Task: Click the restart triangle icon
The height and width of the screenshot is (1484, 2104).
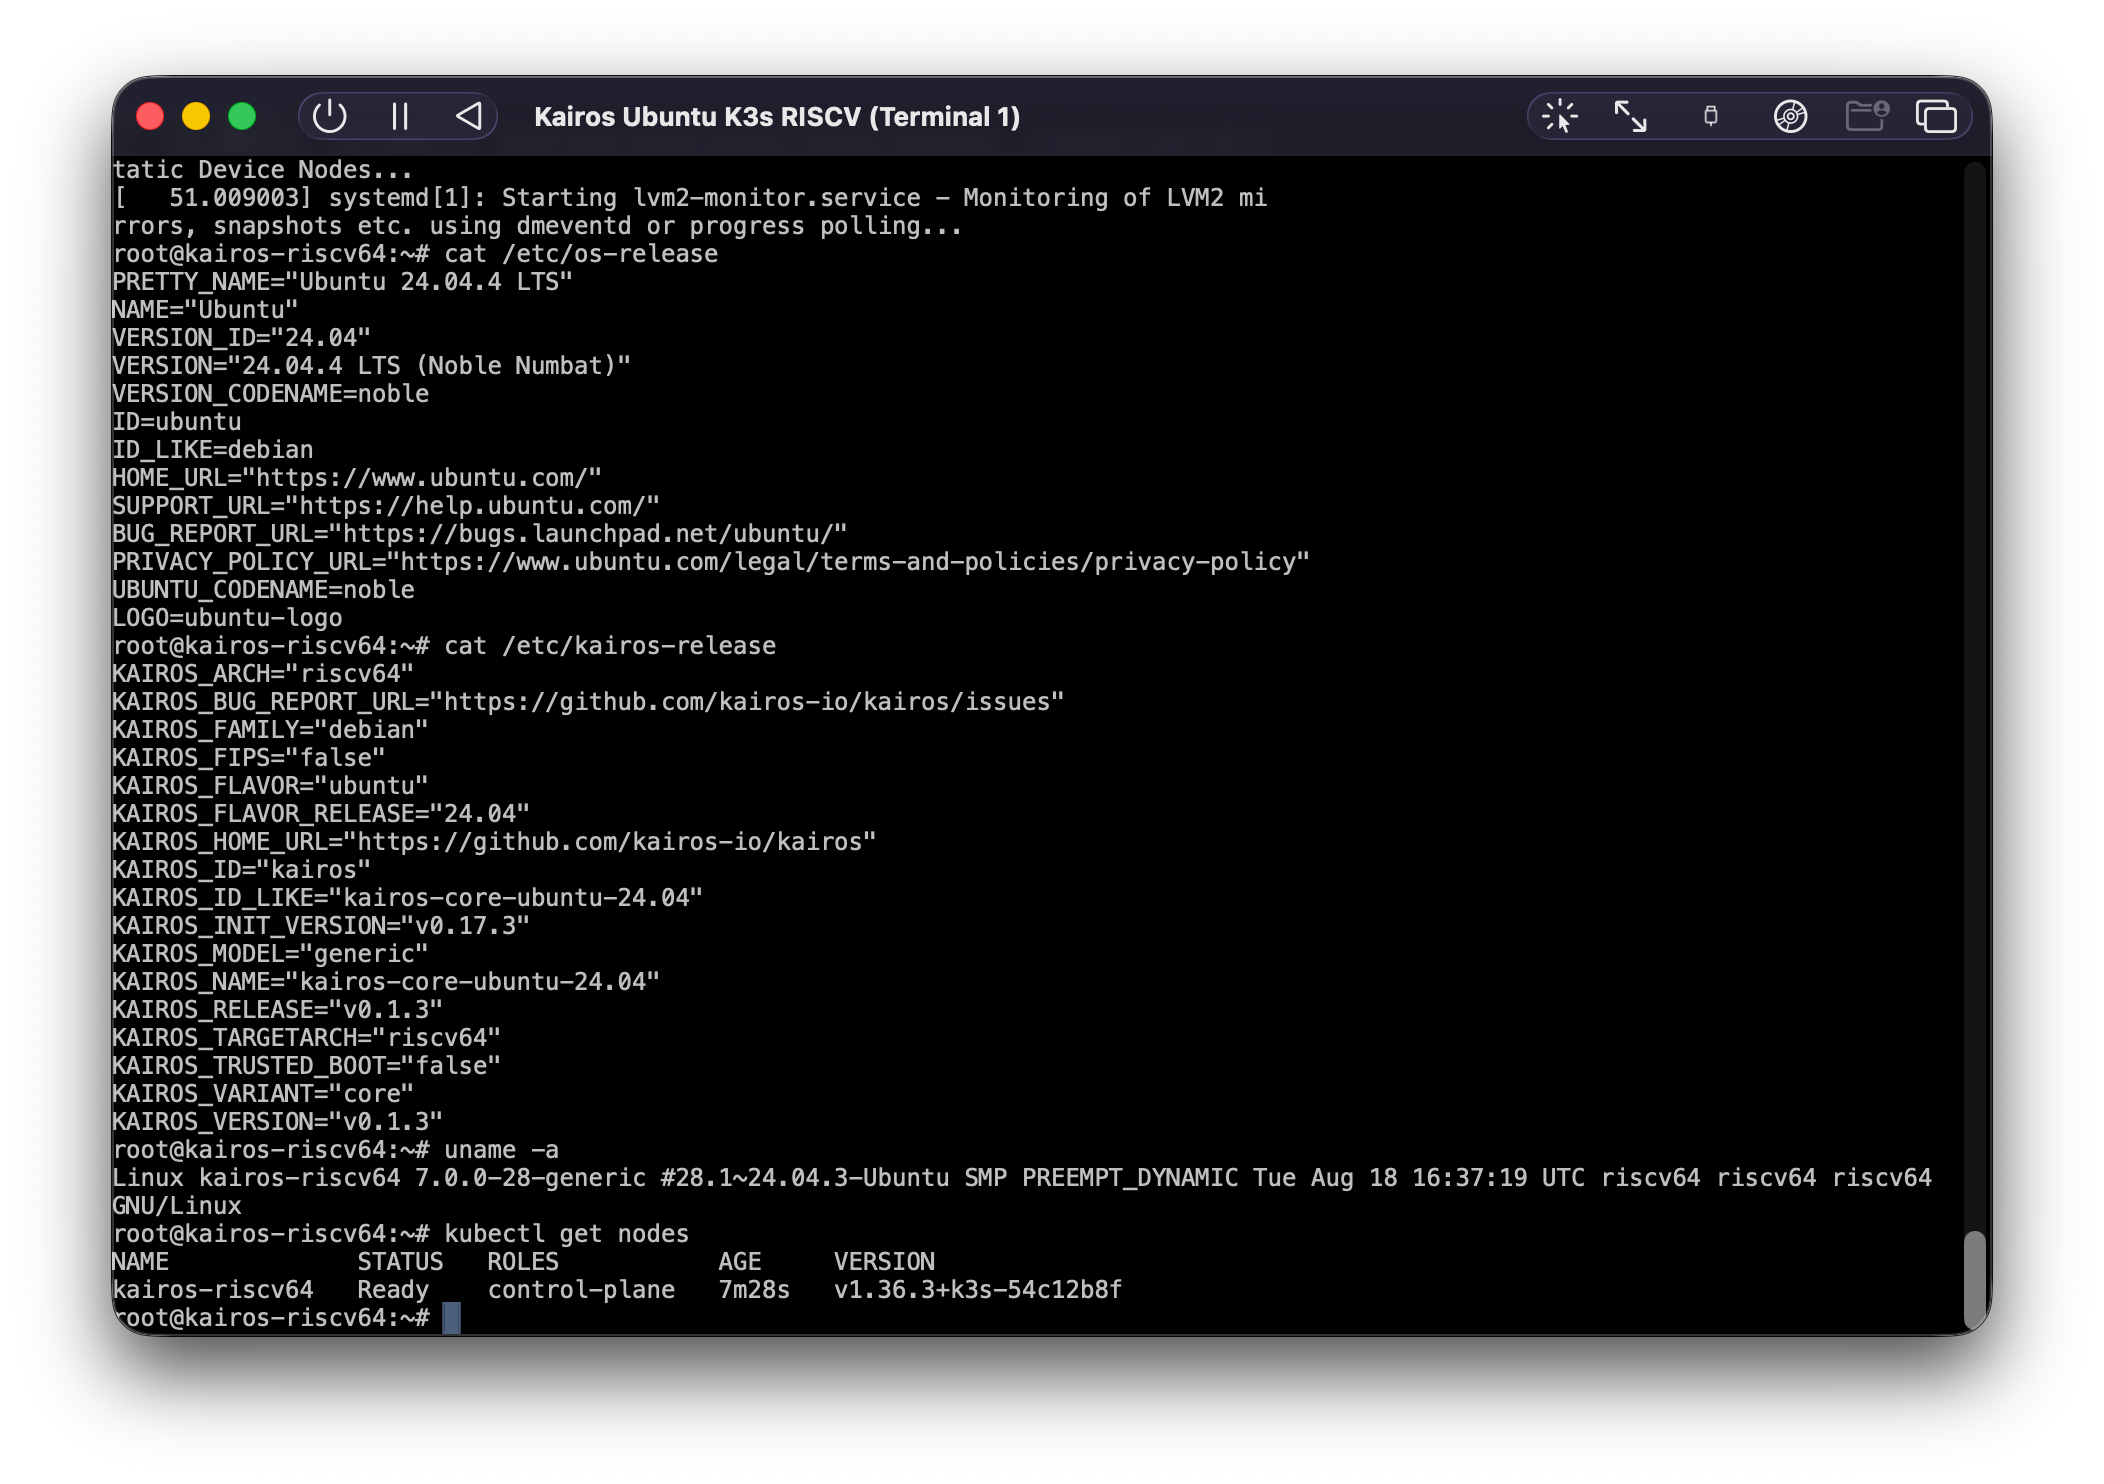Action: (469, 117)
